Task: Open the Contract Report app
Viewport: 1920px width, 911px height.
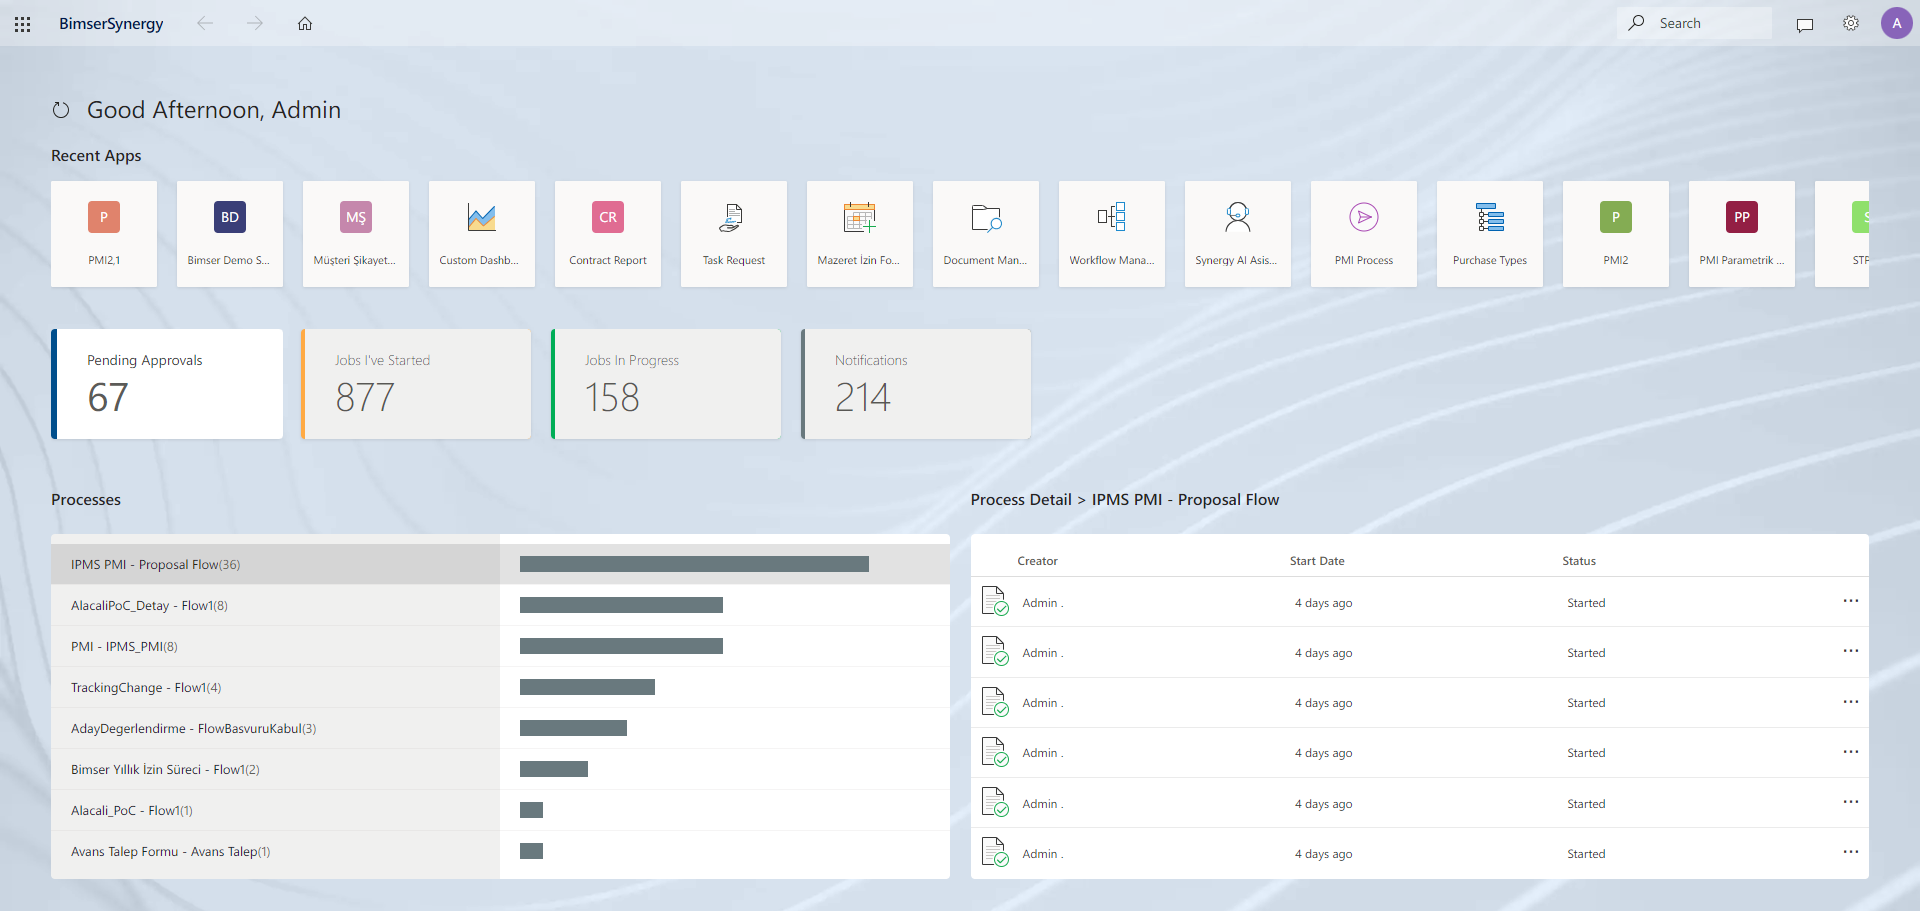Action: tap(607, 233)
